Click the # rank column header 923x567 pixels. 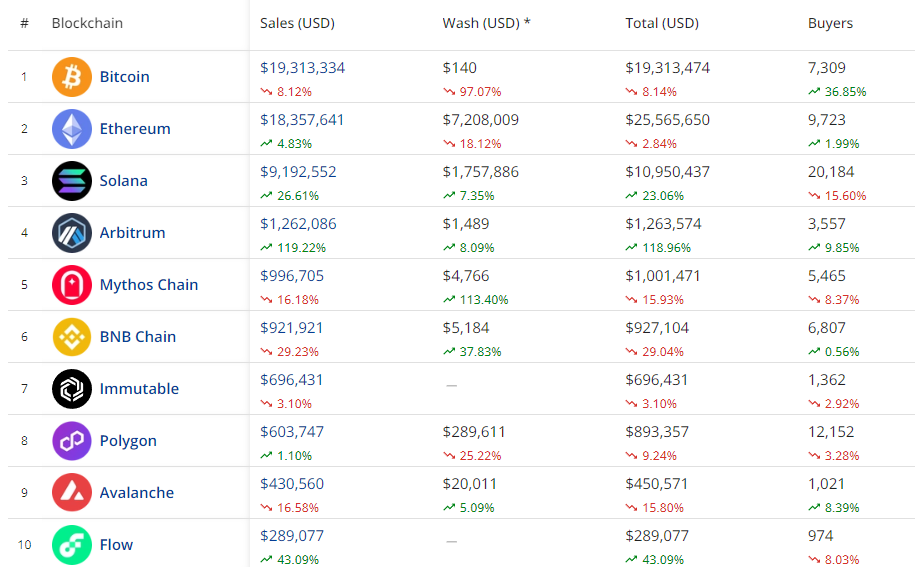pyautogui.click(x=24, y=23)
